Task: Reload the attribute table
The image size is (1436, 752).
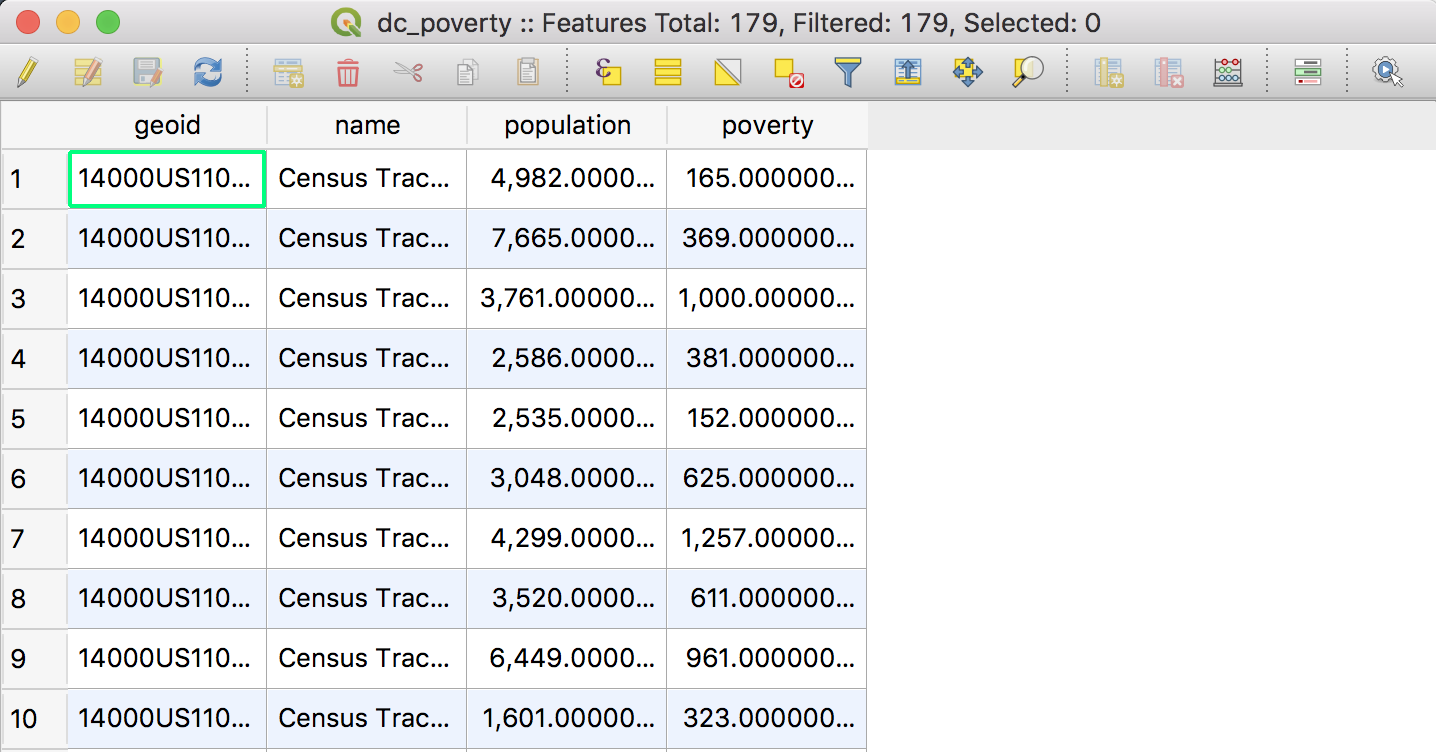Action: [208, 72]
